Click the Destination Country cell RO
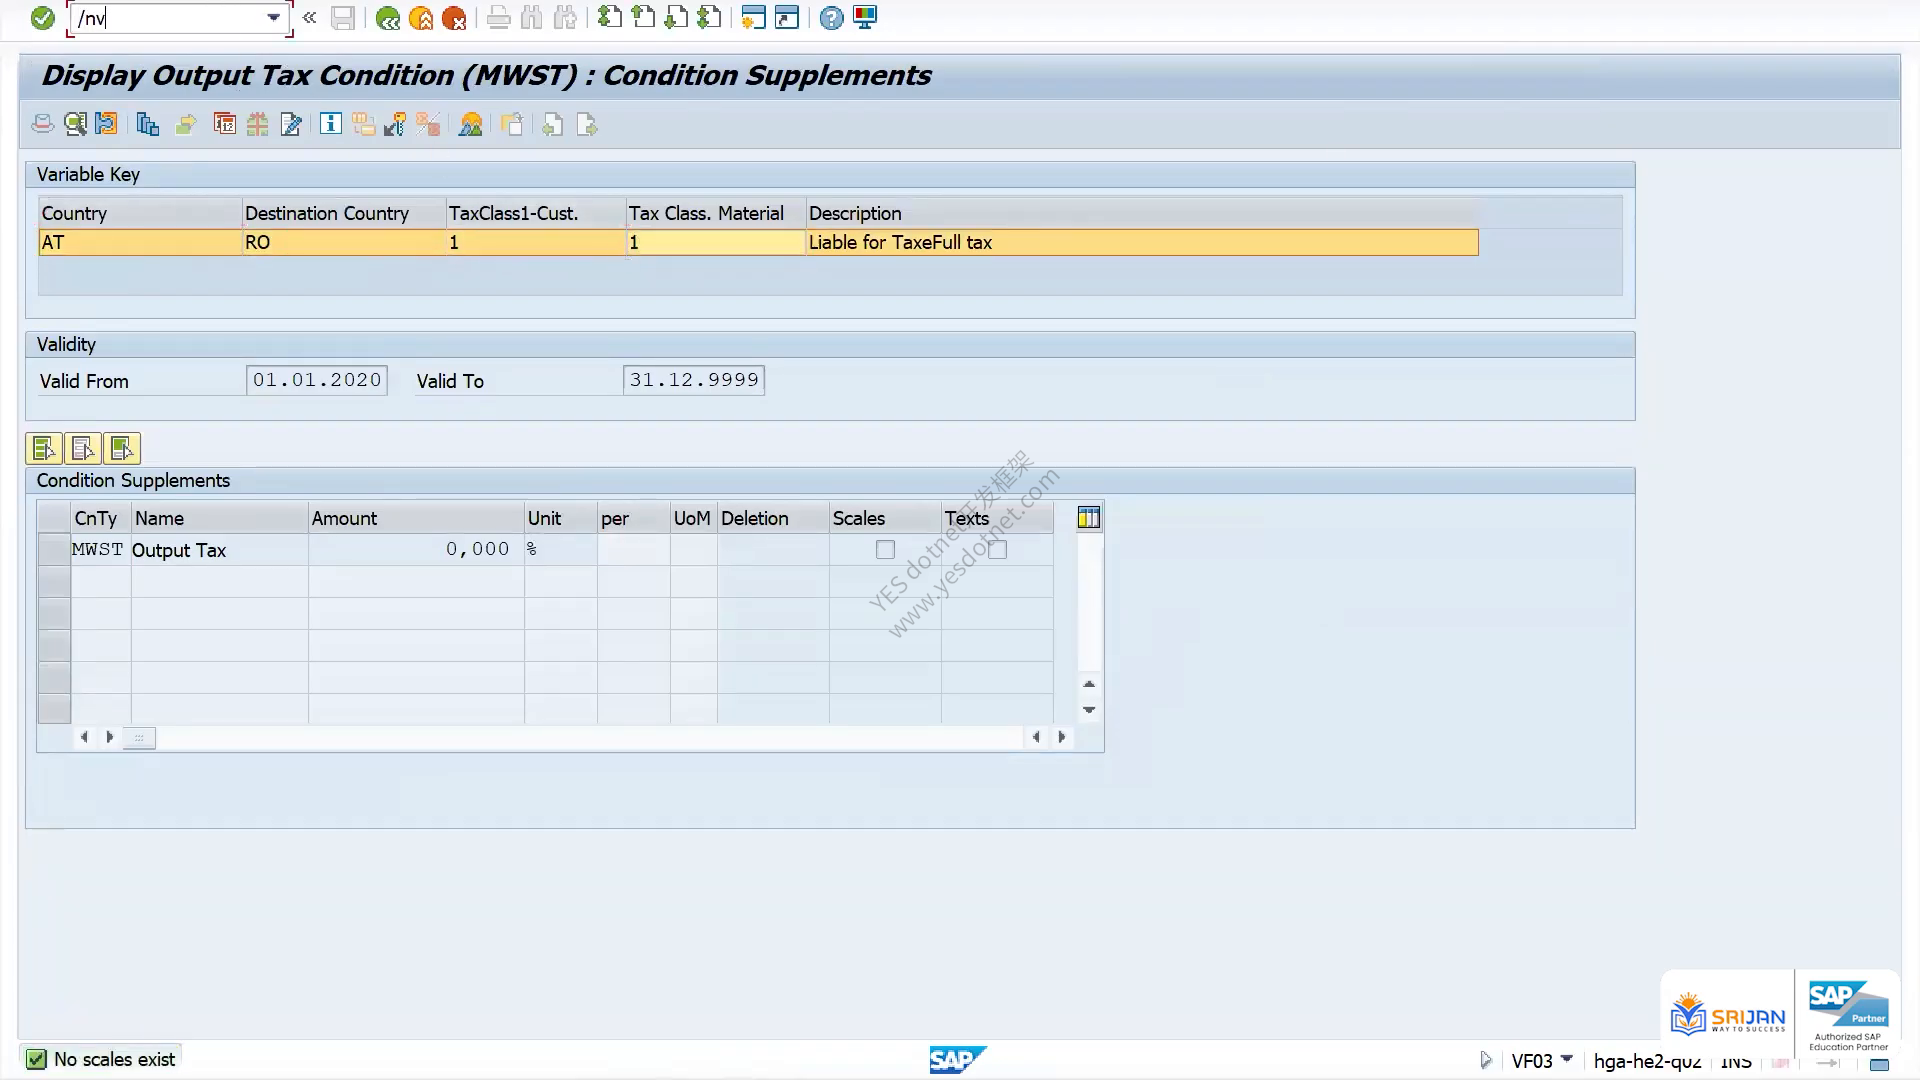Viewport: 1920px width, 1080px height. 344,242
